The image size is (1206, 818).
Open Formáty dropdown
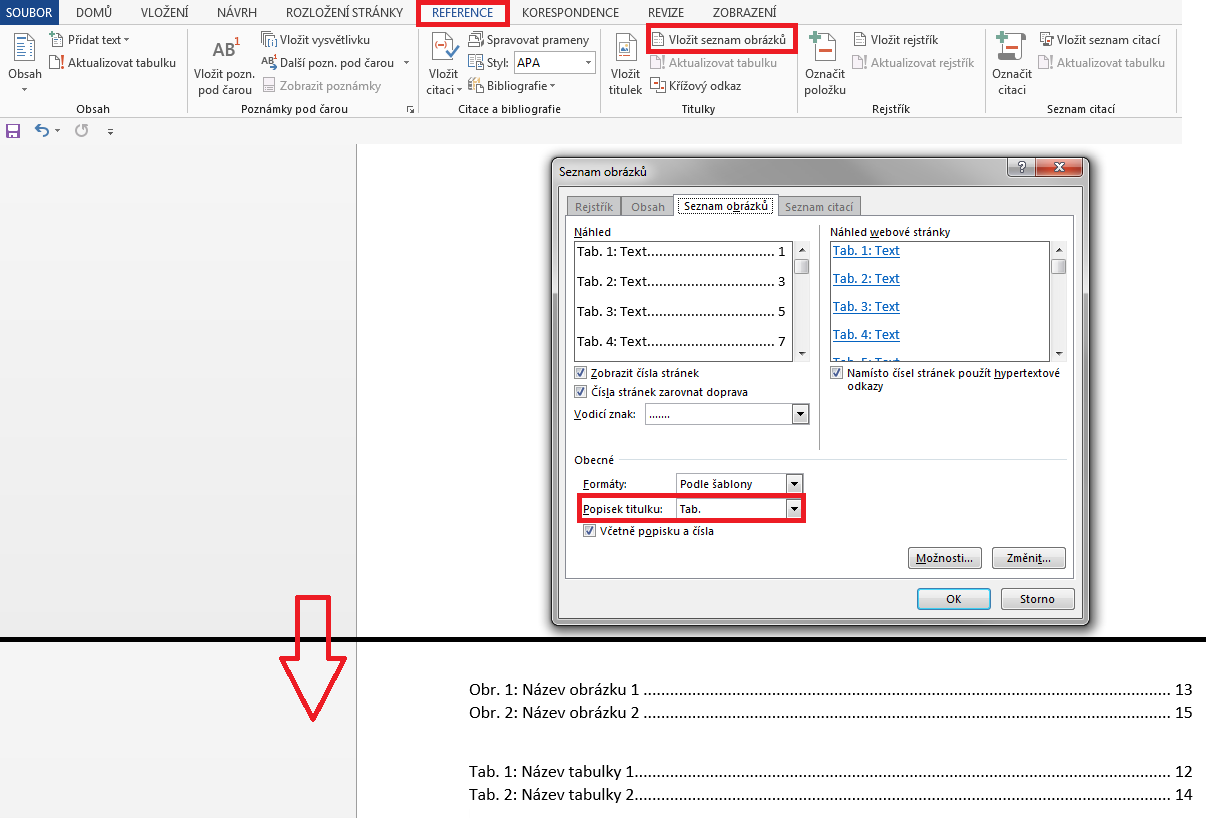794,484
